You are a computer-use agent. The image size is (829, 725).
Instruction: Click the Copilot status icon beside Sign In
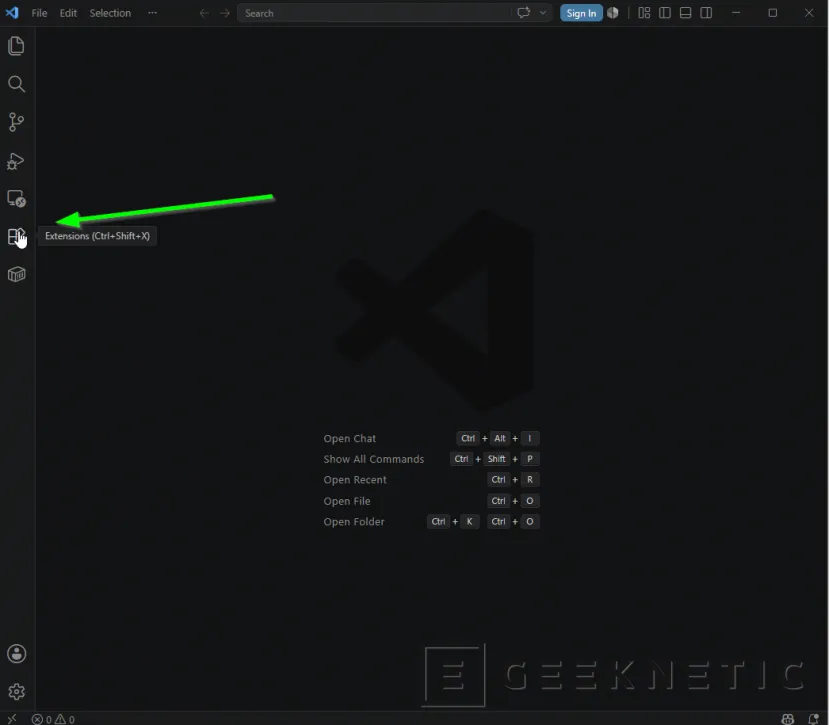613,13
